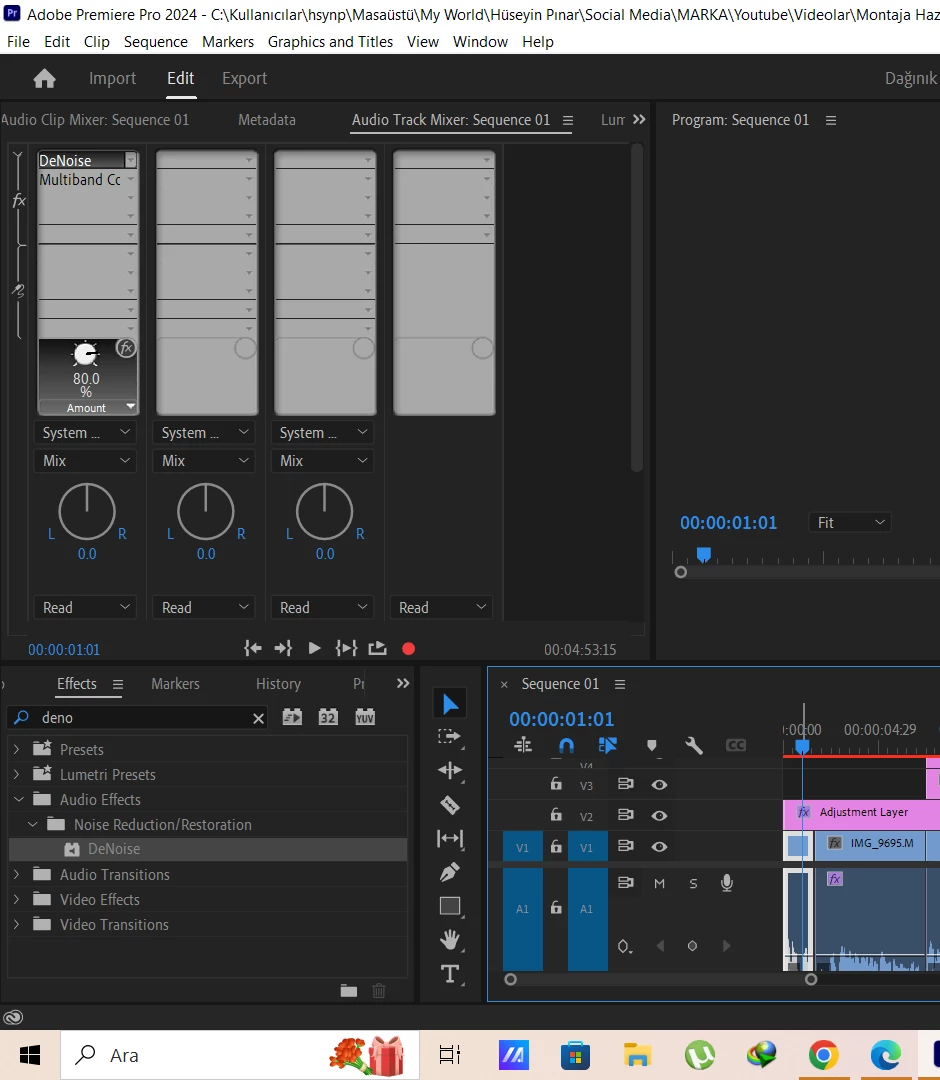This screenshot has height=1080, width=940.
Task: Toggle track lock on V2
Action: point(556,815)
